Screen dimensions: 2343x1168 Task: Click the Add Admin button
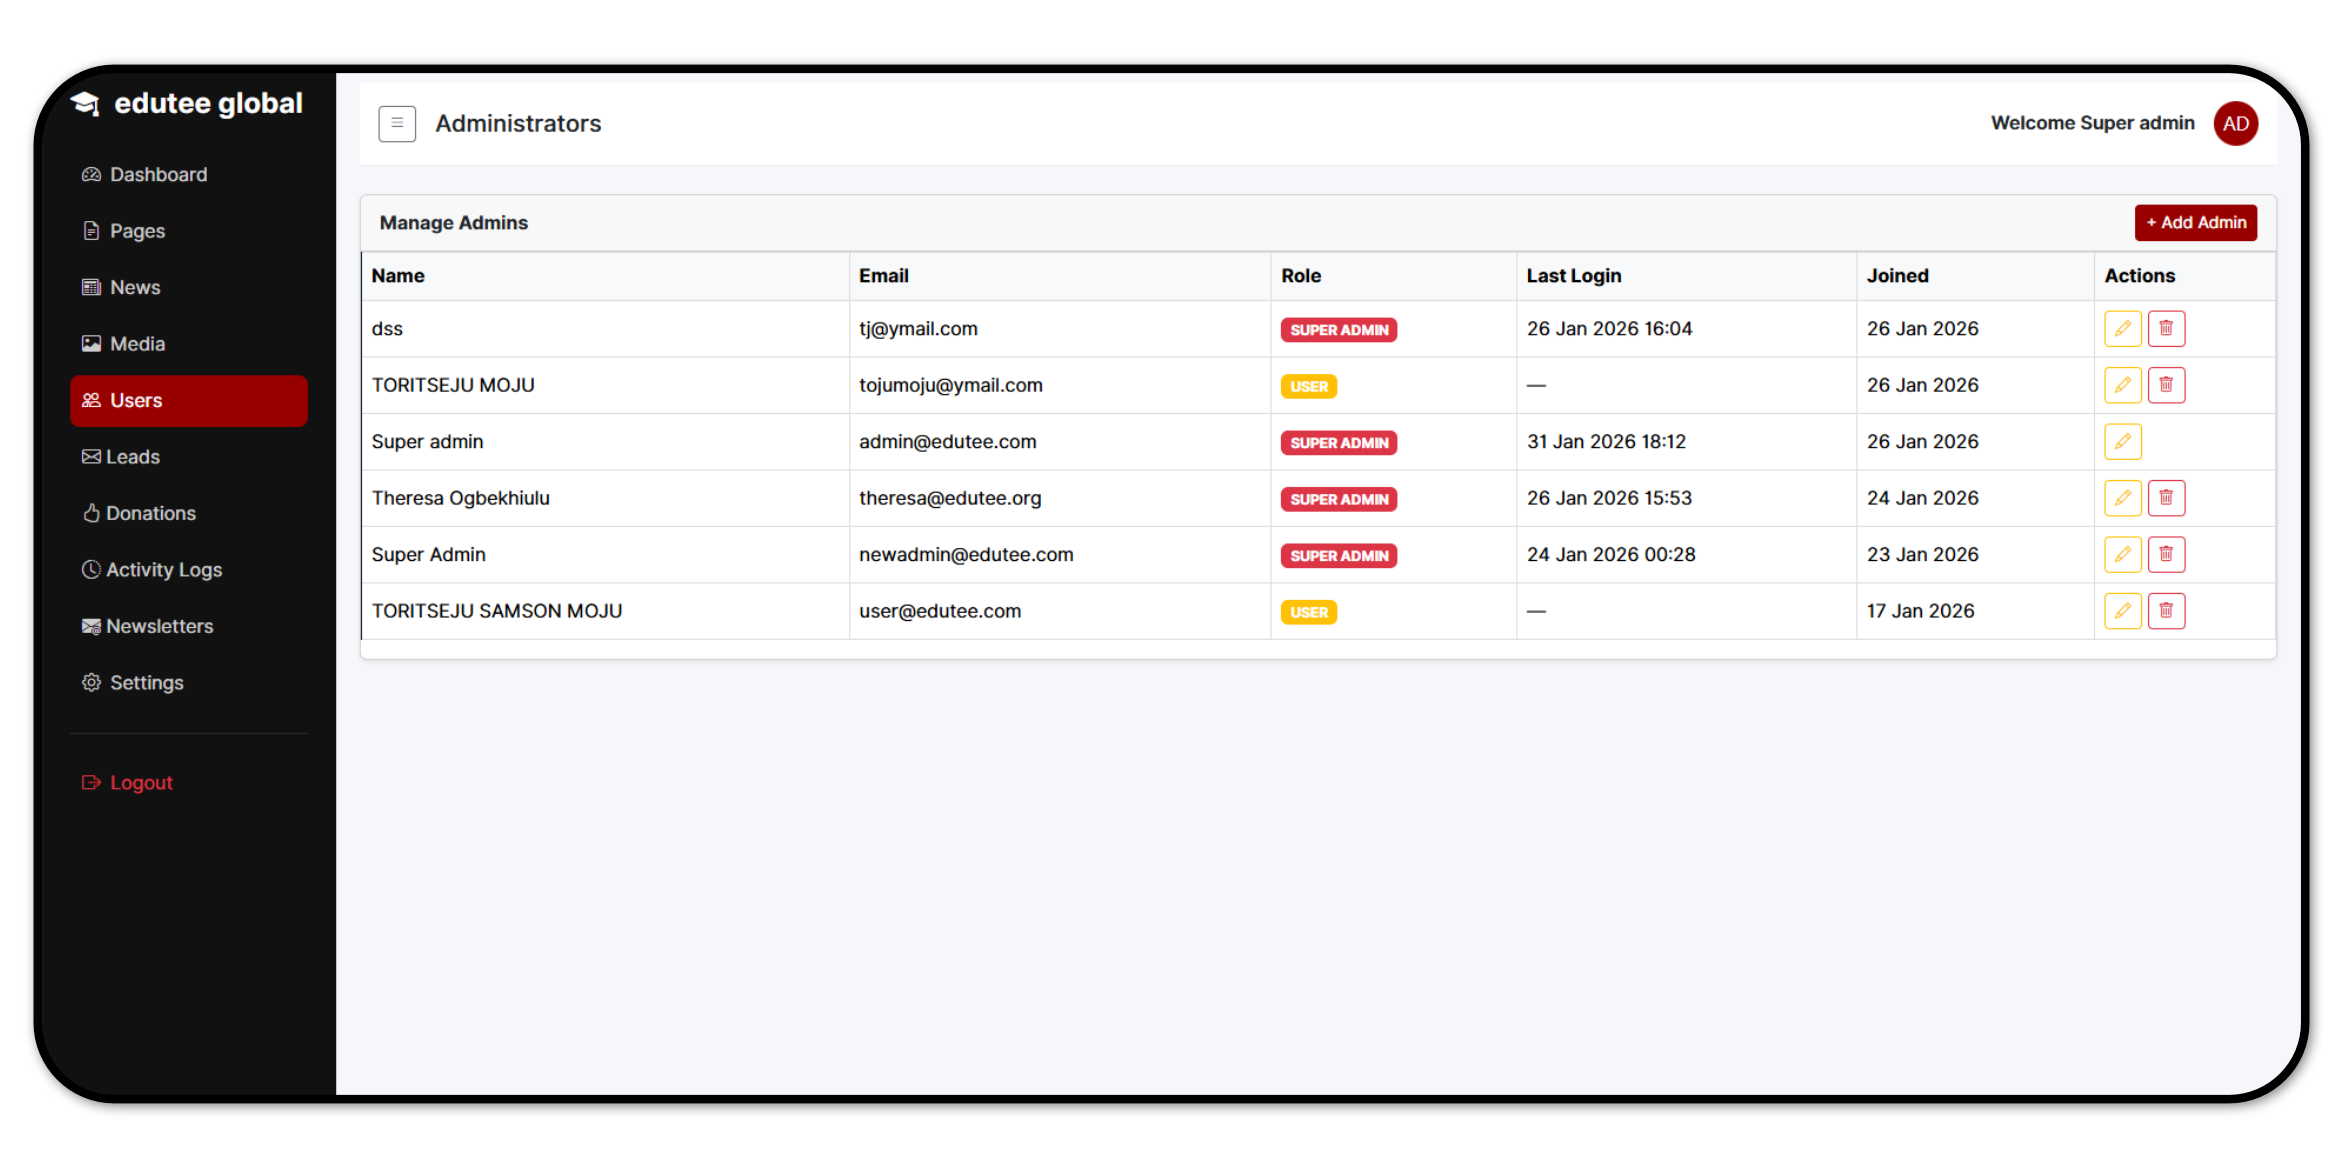pyautogui.click(x=2195, y=222)
